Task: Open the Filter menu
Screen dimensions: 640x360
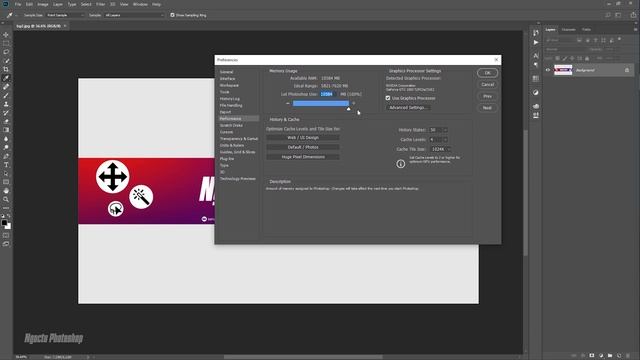Action: (x=100, y=4)
